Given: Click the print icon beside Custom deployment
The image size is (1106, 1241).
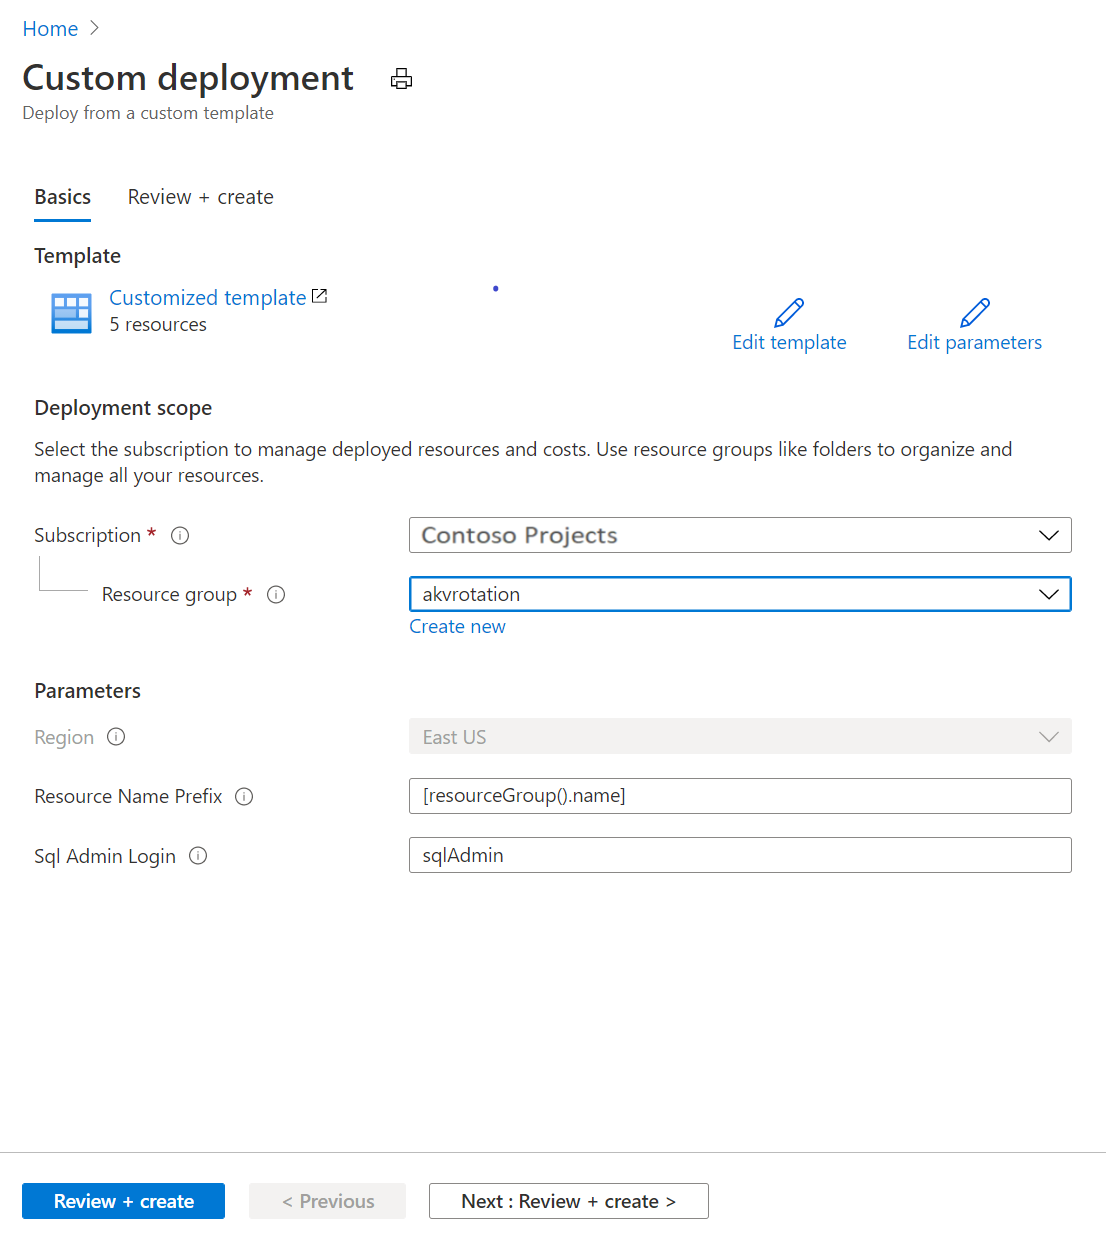Looking at the screenshot, I should coord(401,79).
